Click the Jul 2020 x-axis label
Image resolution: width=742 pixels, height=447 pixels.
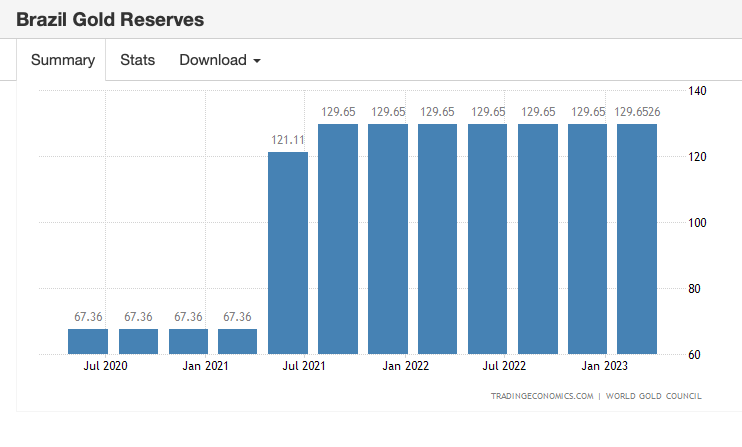click(x=105, y=367)
